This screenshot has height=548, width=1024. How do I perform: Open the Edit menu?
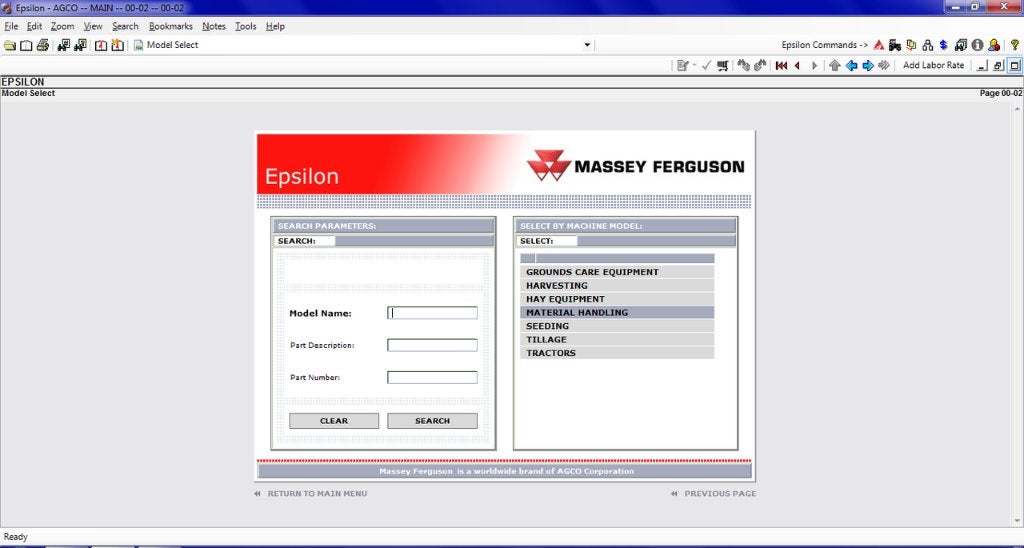click(x=34, y=26)
